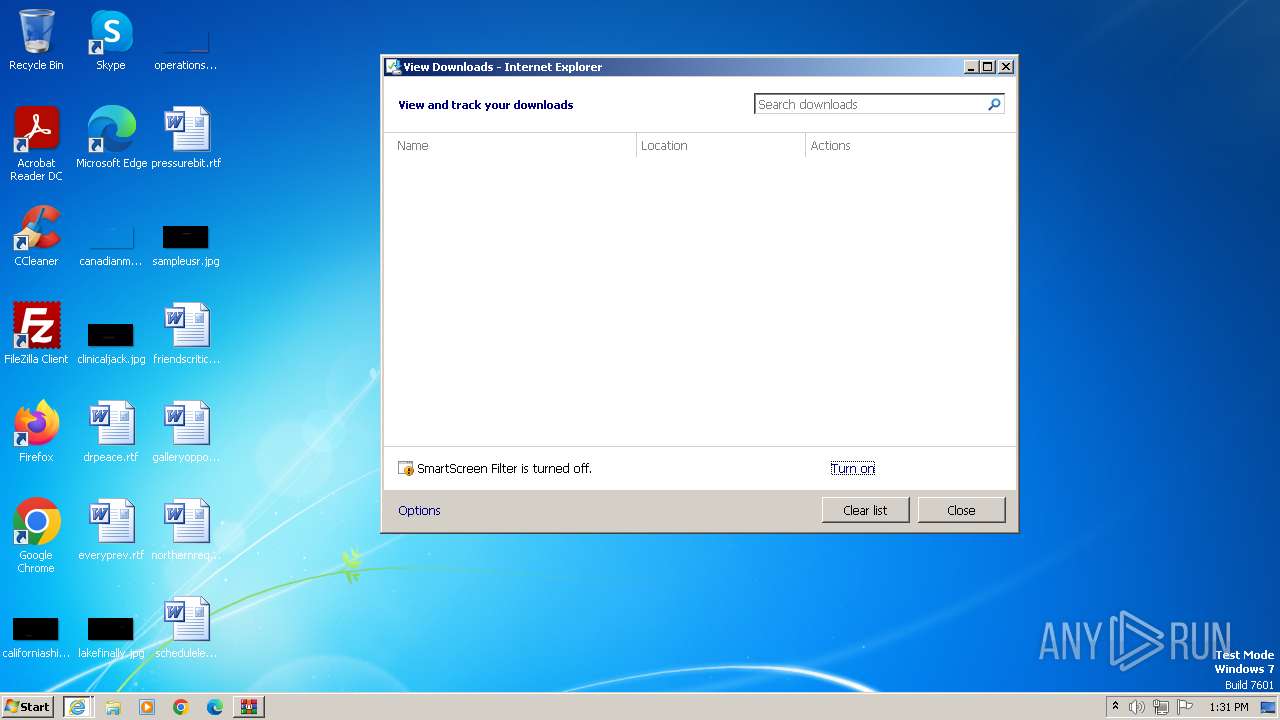Image resolution: width=1280 pixels, height=720 pixels.
Task: Open the volume control in the tray
Action: pos(1137,707)
